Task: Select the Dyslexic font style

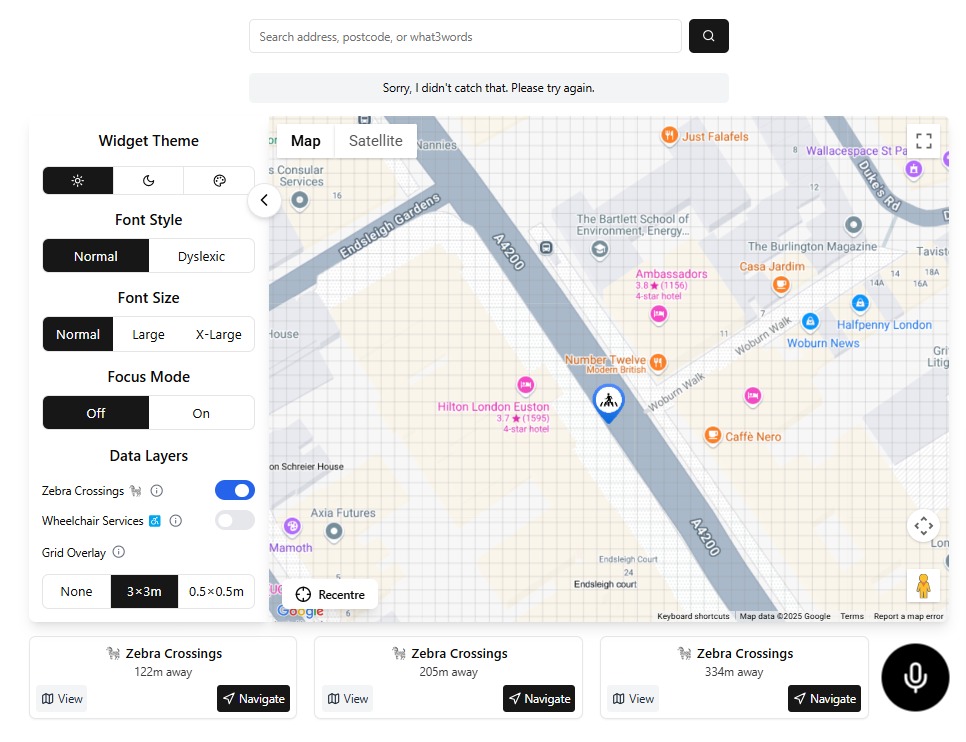Action: tap(201, 256)
